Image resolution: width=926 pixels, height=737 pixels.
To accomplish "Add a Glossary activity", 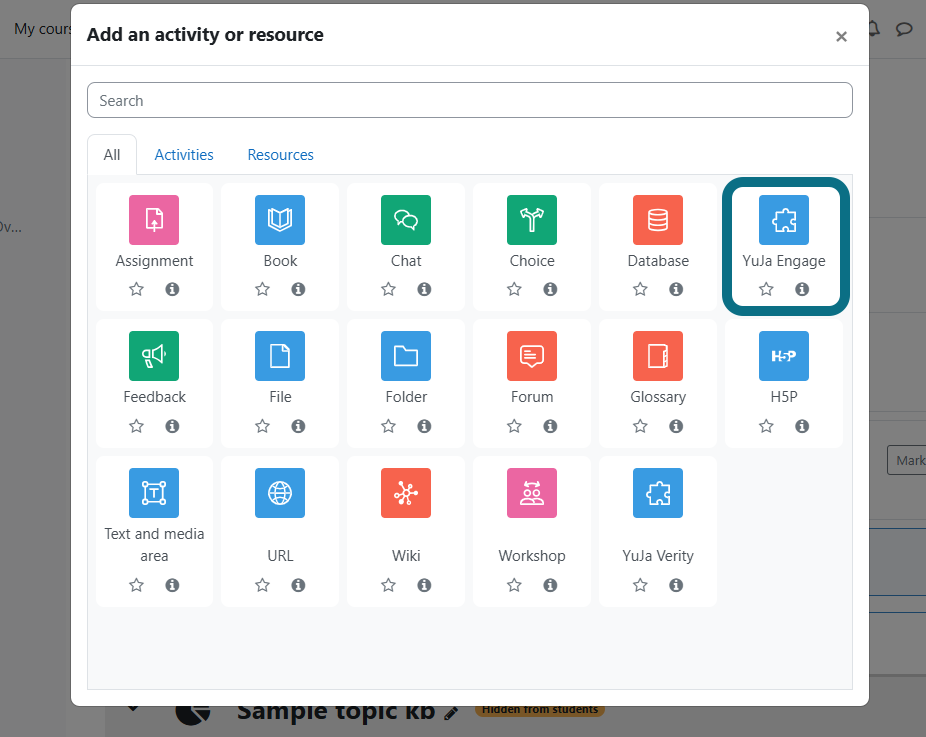I will (x=658, y=356).
